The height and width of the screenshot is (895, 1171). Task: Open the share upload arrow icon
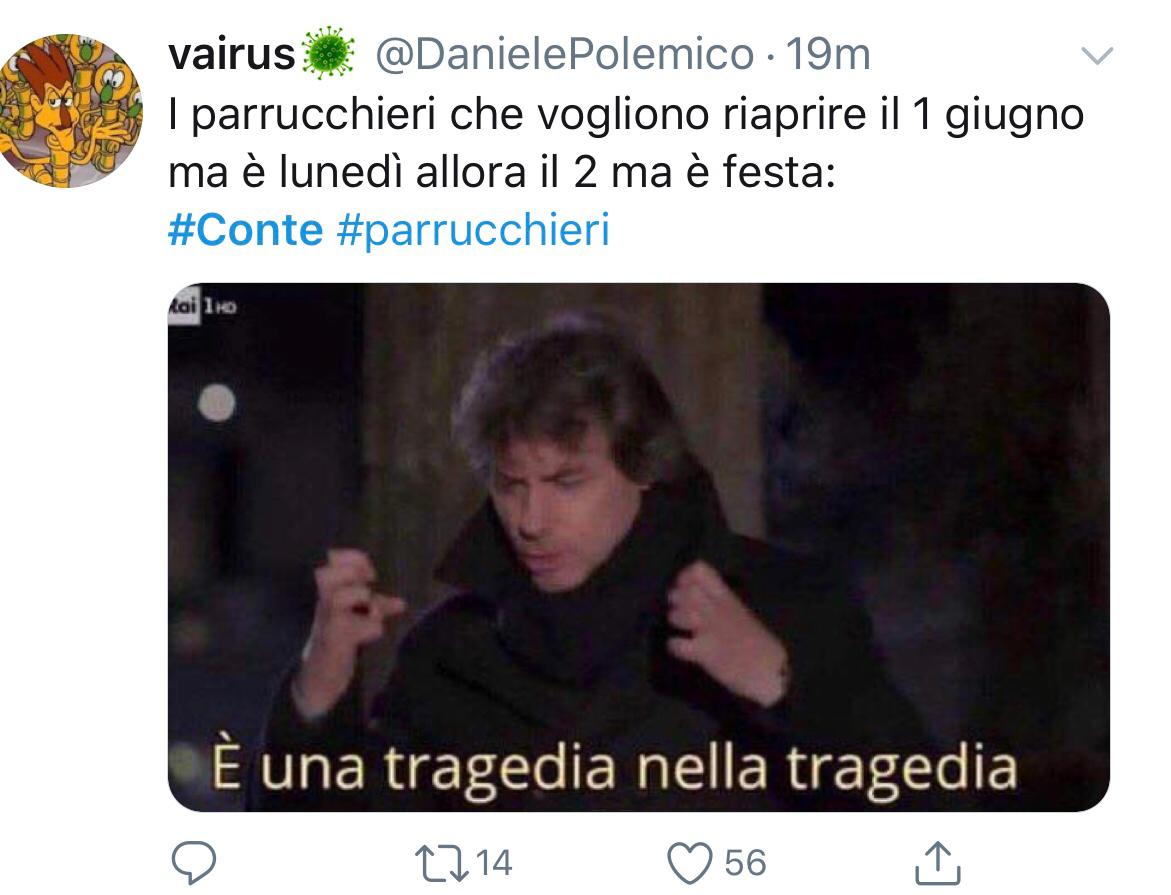tap(937, 863)
